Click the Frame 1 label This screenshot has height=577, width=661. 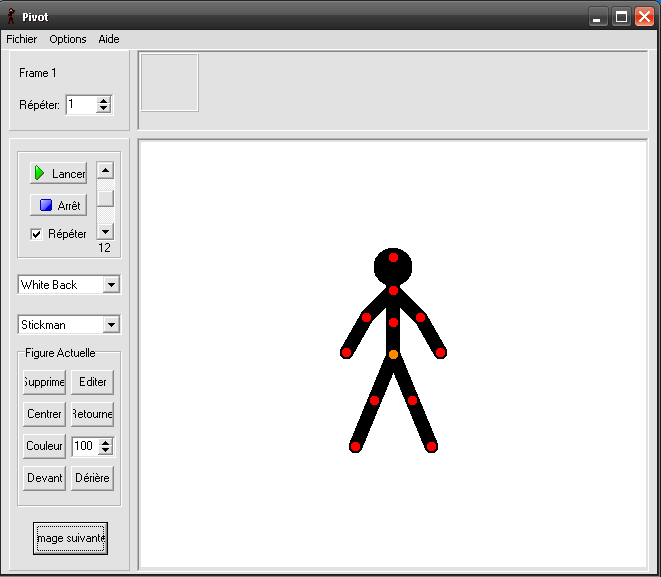(38, 73)
